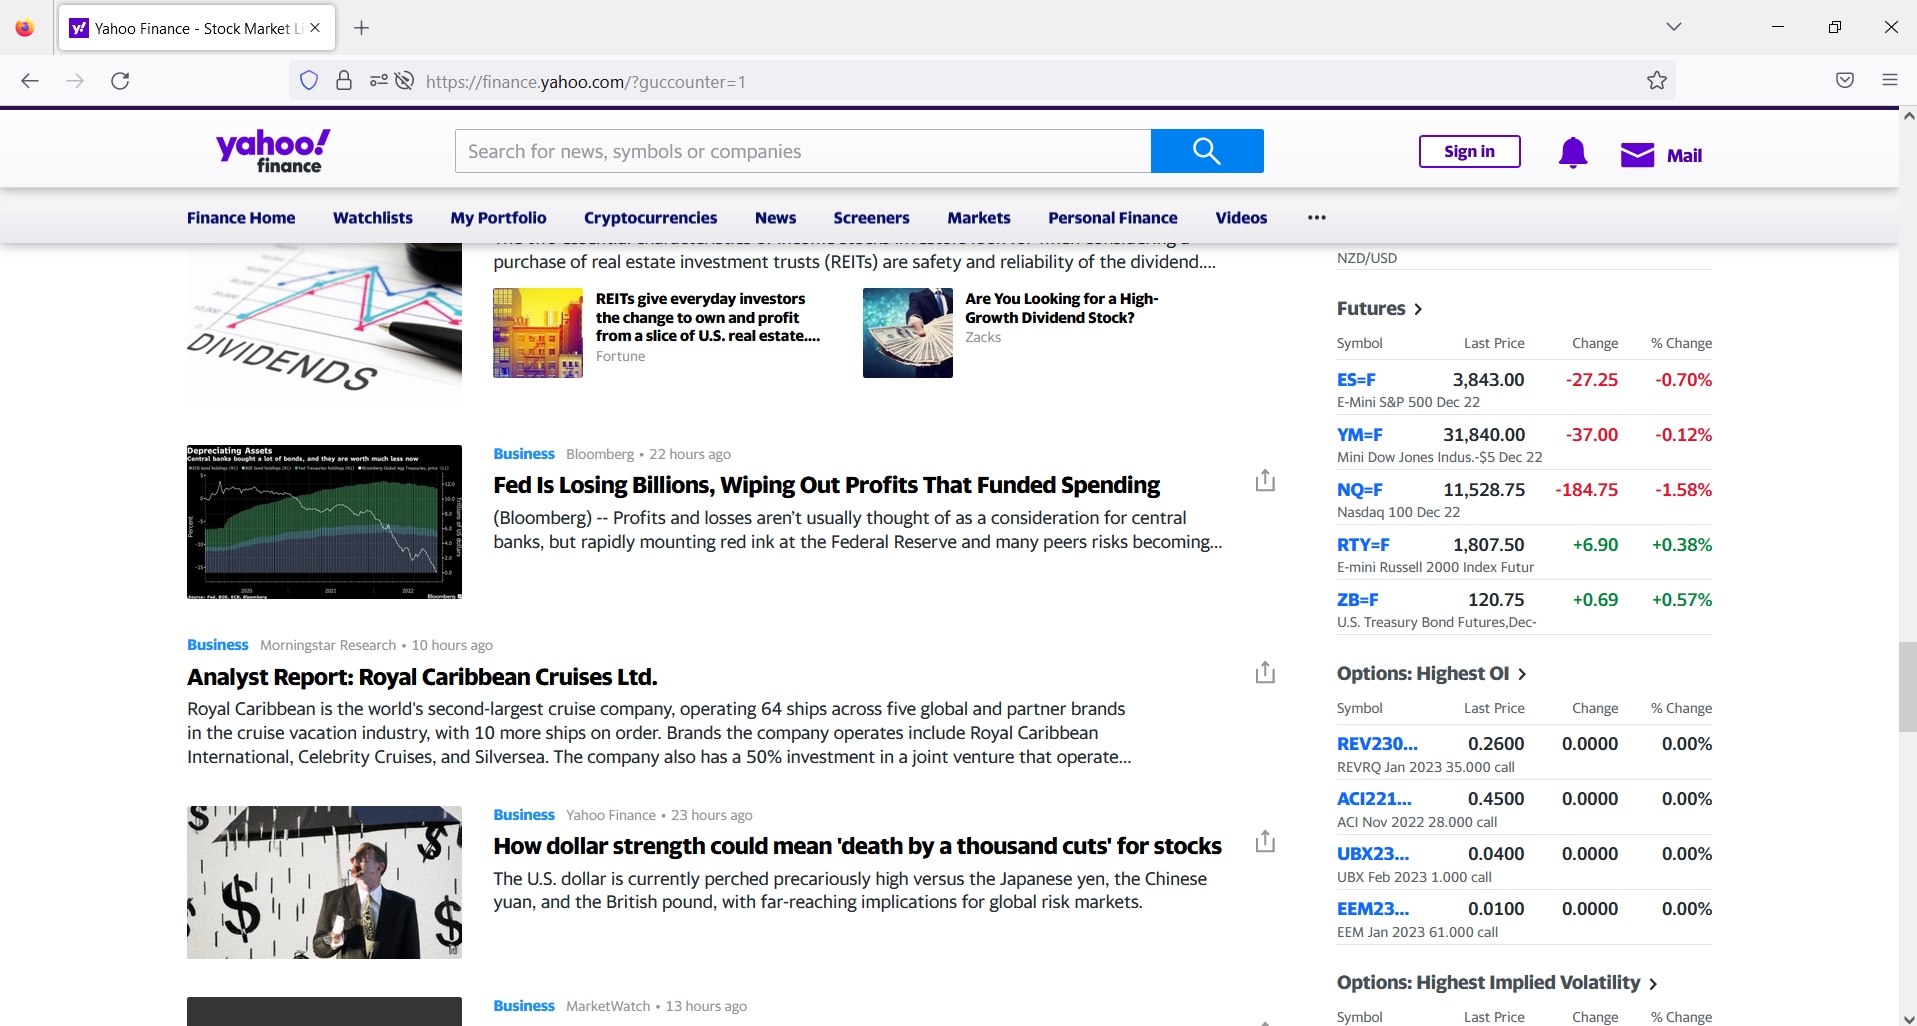This screenshot has width=1917, height=1026.
Task: Select the Cryptocurrencies menu item
Action: (649, 218)
